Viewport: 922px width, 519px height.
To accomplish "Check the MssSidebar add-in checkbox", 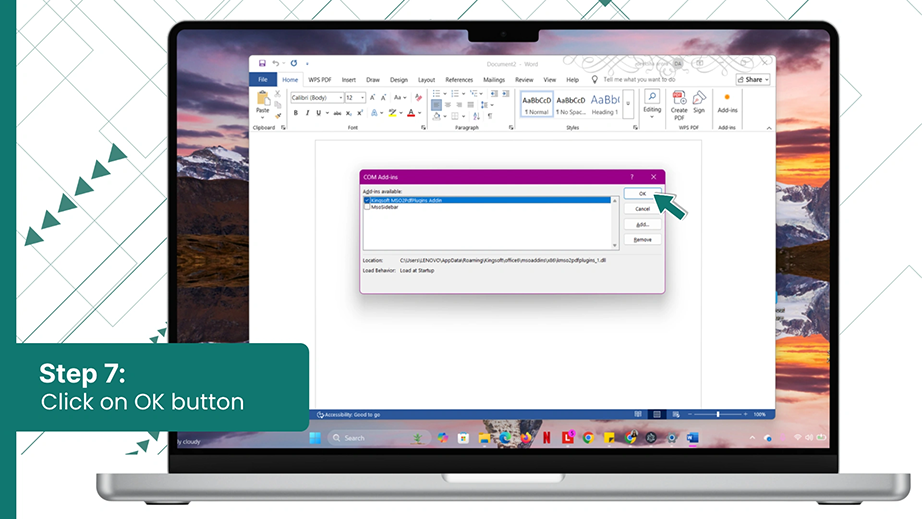I will click(367, 207).
